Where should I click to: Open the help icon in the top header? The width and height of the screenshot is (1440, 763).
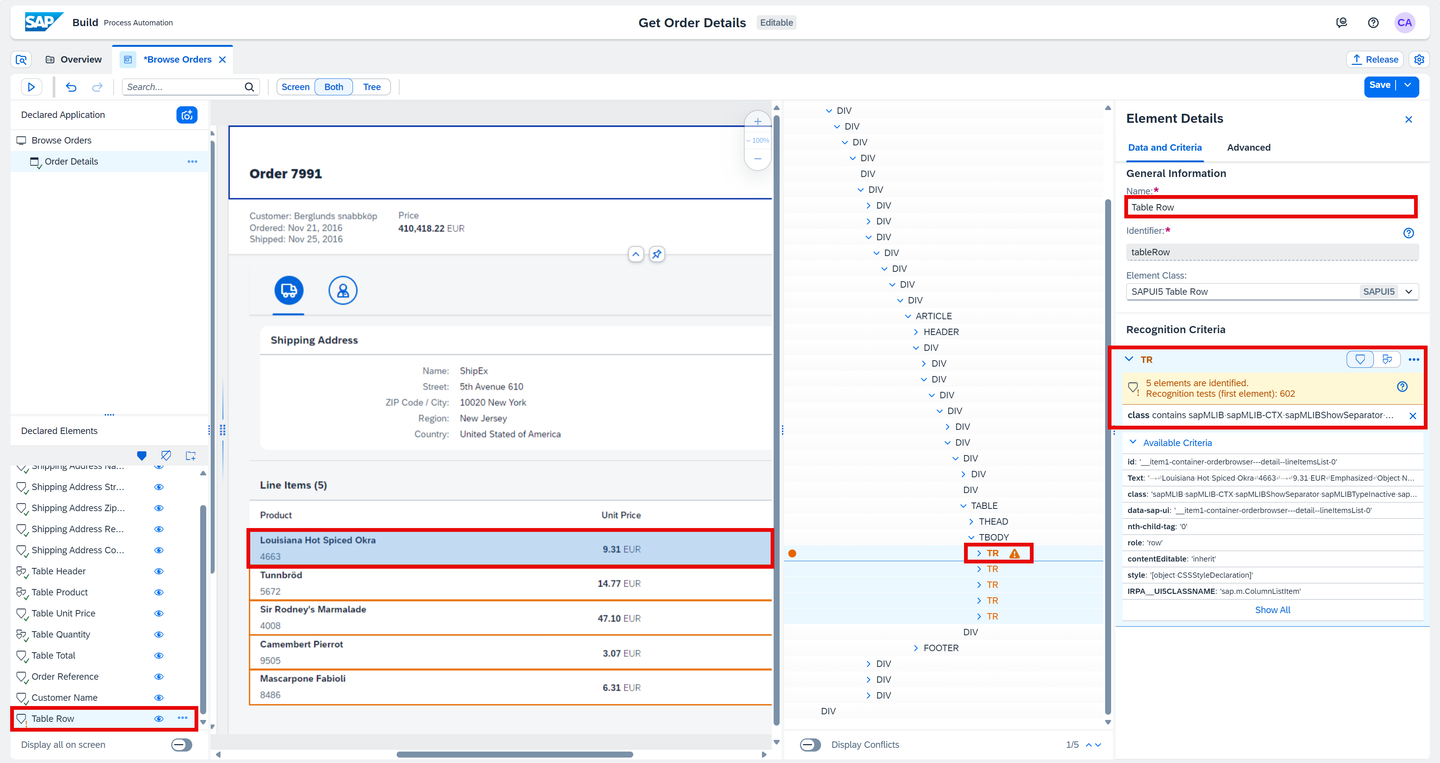point(1373,22)
